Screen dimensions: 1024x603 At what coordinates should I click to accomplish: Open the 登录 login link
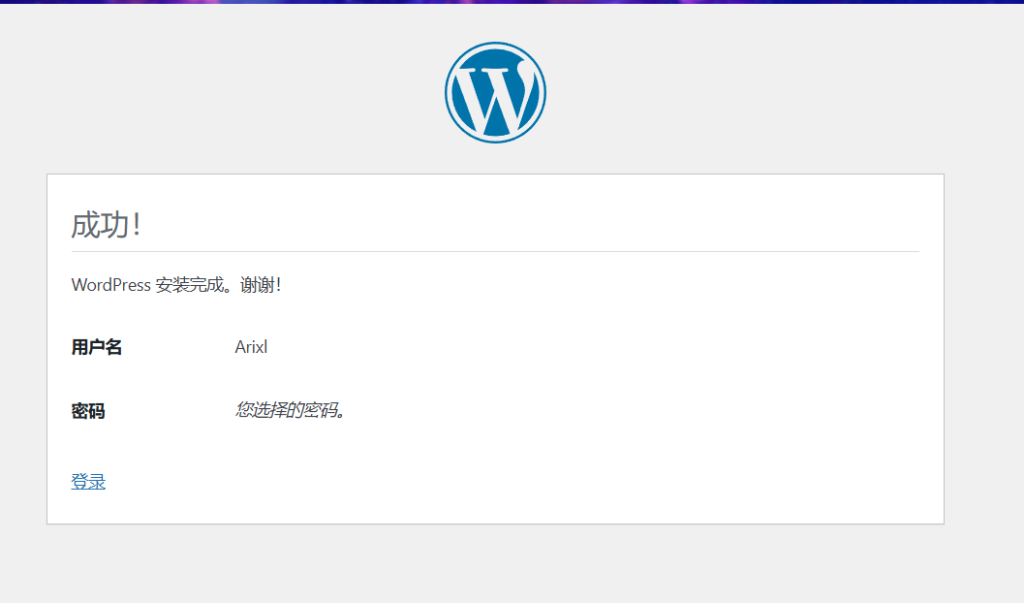point(88,481)
